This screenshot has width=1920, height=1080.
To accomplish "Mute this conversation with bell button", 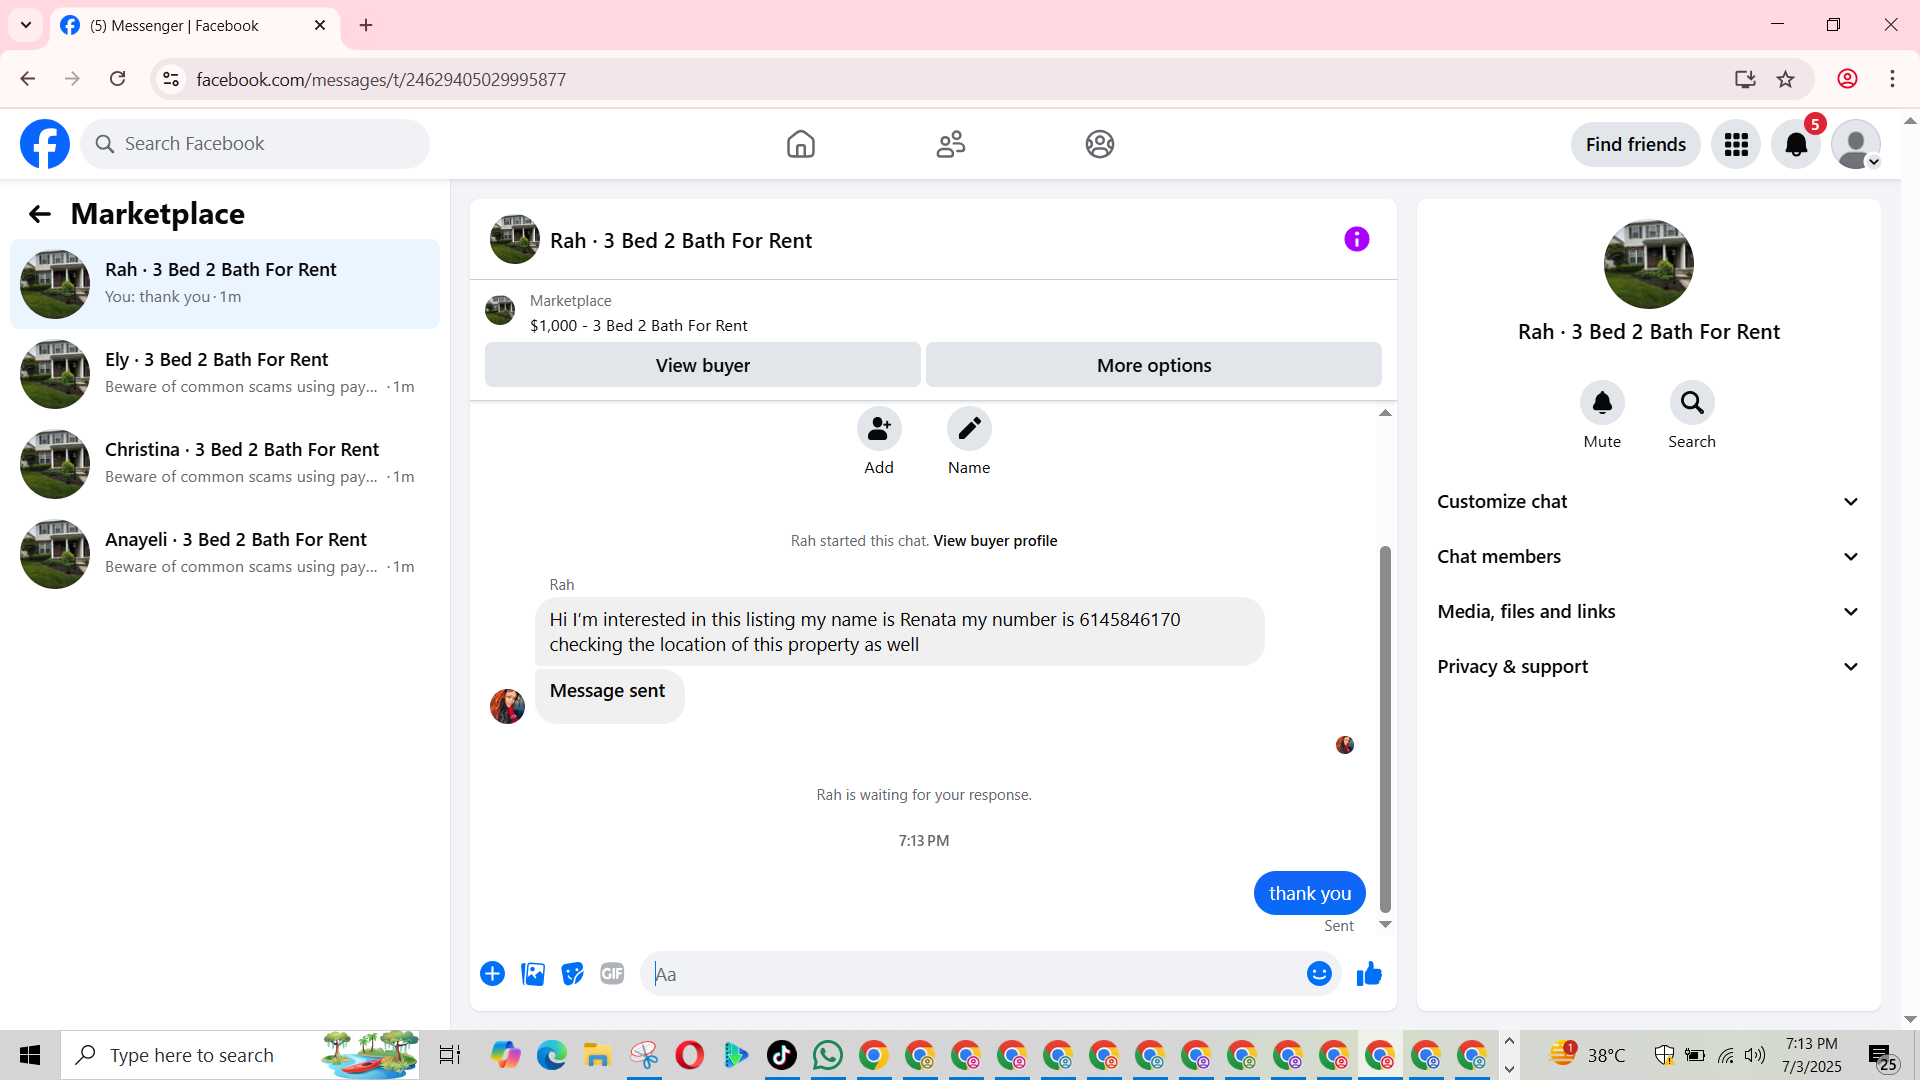I will click(1602, 402).
